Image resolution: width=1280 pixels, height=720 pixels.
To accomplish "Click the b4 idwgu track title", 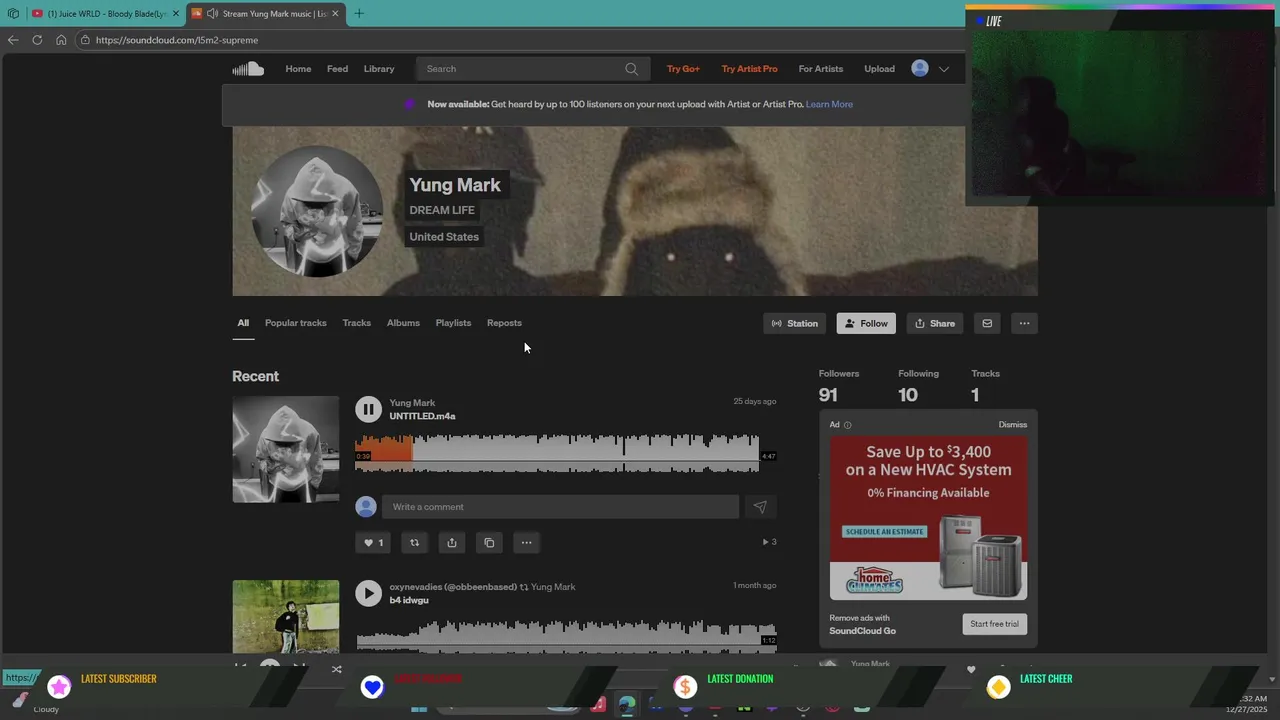I will [x=409, y=600].
